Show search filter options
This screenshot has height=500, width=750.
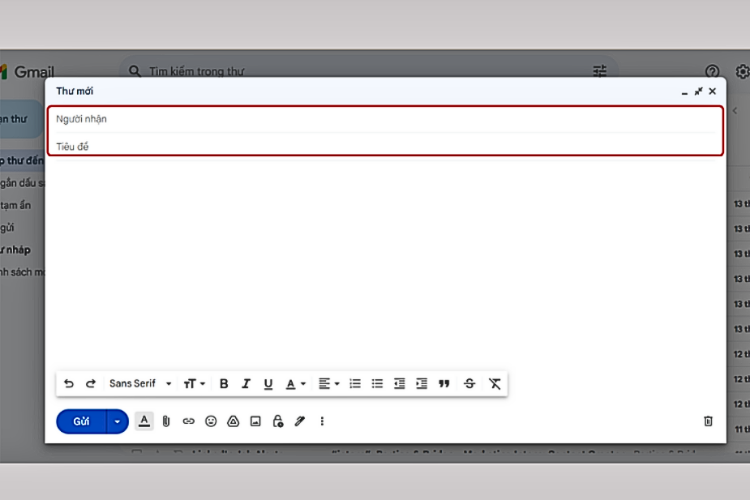(x=599, y=71)
